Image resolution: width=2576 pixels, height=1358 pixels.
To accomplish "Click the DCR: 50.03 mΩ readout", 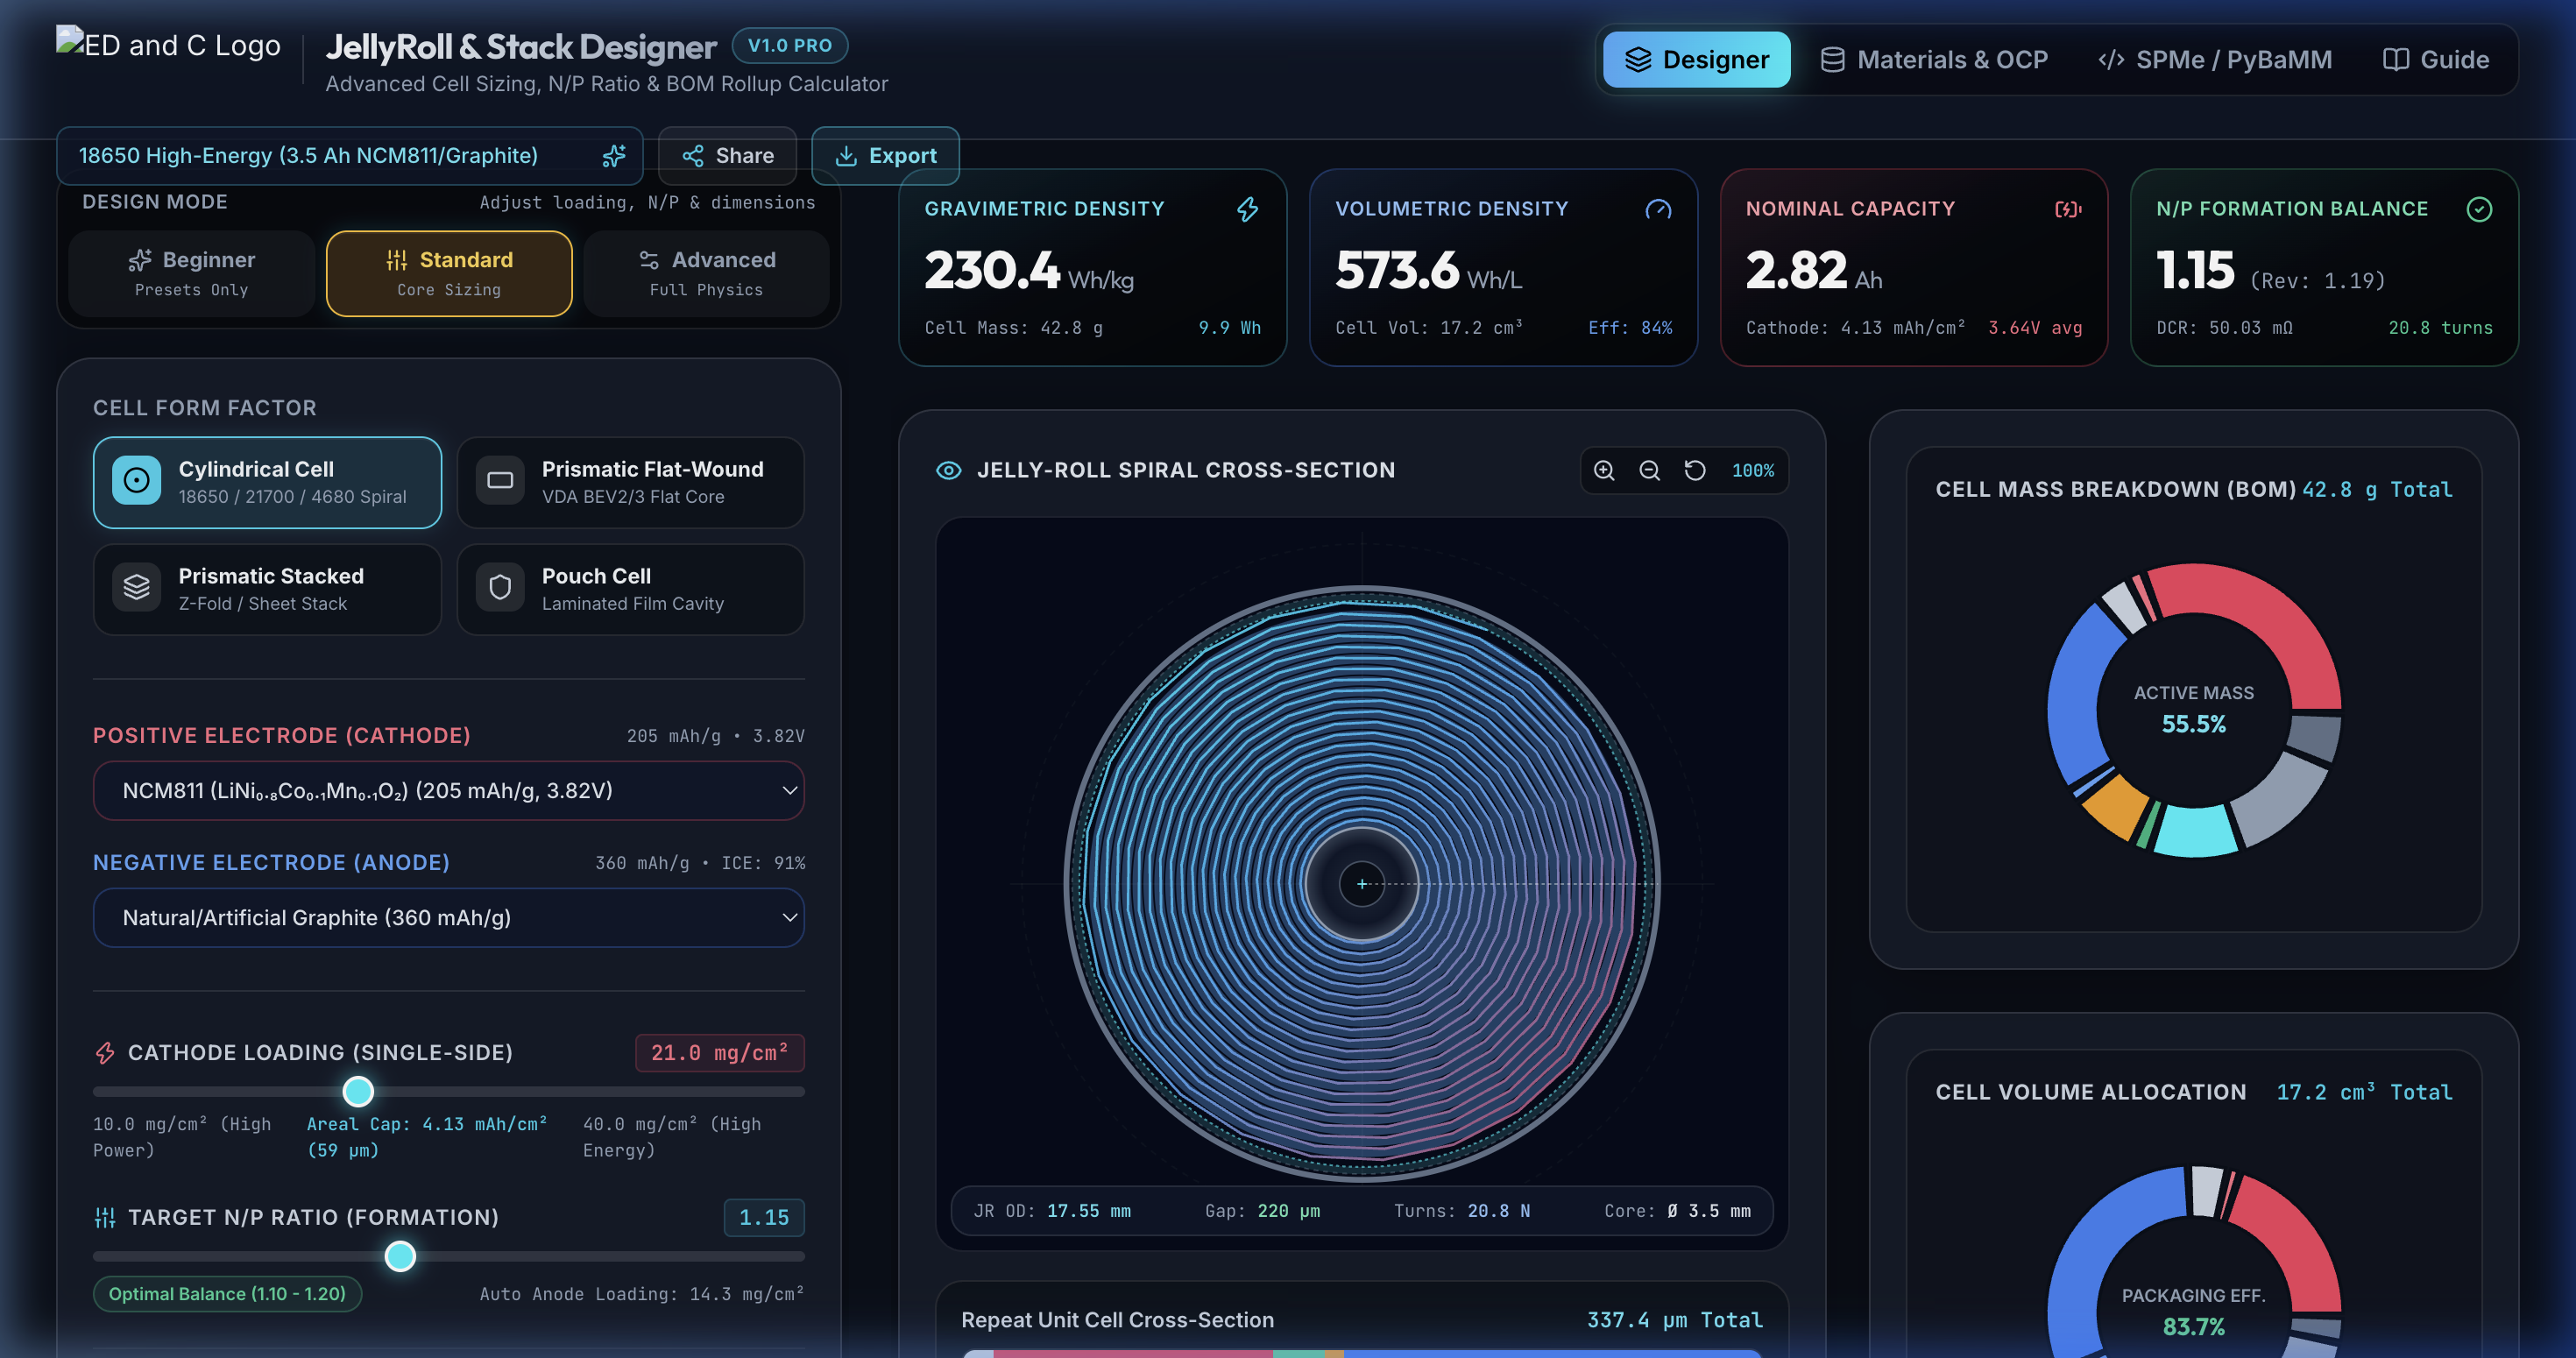I will pyautogui.click(x=2224, y=328).
